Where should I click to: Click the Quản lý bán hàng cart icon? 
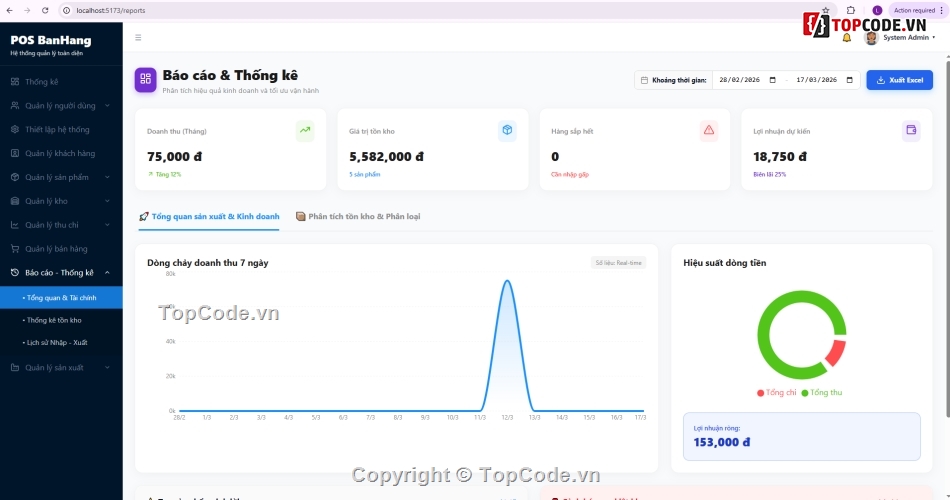click(15, 248)
